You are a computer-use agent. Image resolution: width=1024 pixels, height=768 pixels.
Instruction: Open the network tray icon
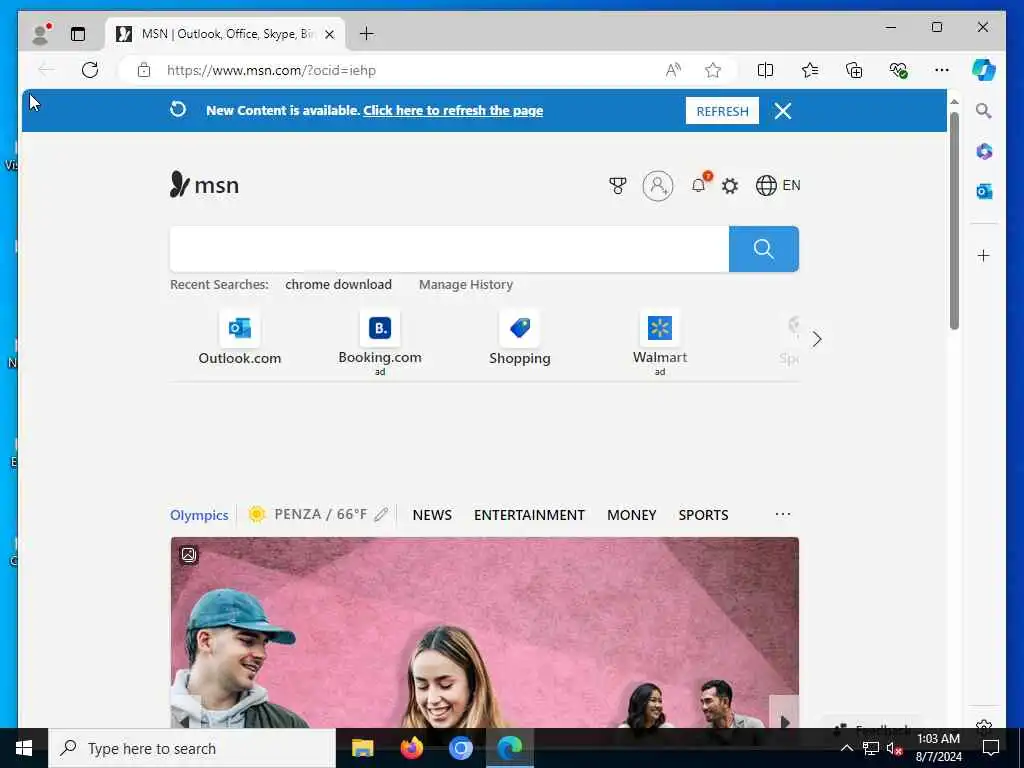[871, 748]
